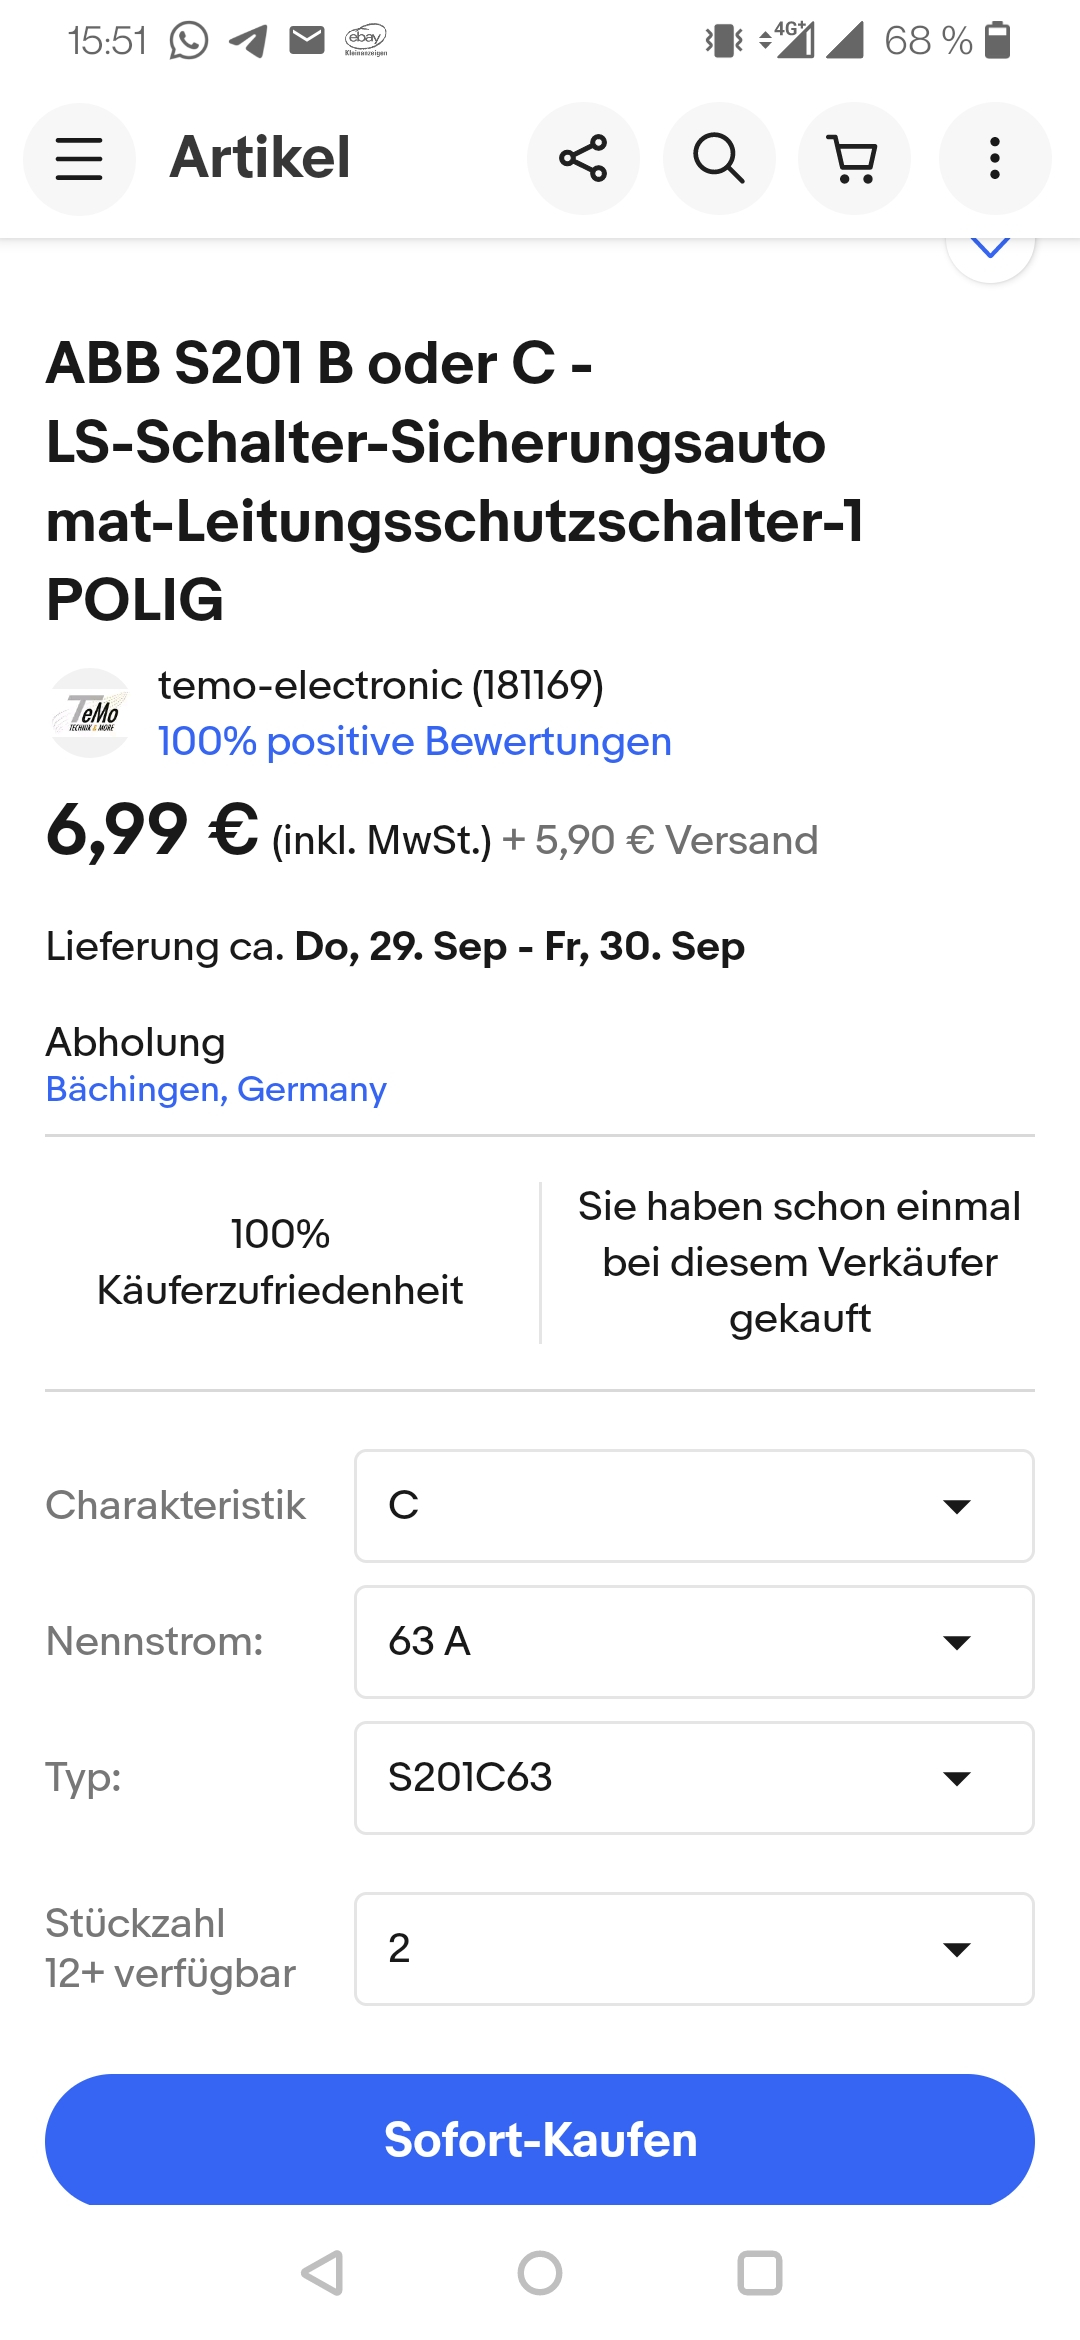Screen dimensions: 1080x2340
Task: Tap the temo-electronic seller logo
Action: click(x=90, y=713)
